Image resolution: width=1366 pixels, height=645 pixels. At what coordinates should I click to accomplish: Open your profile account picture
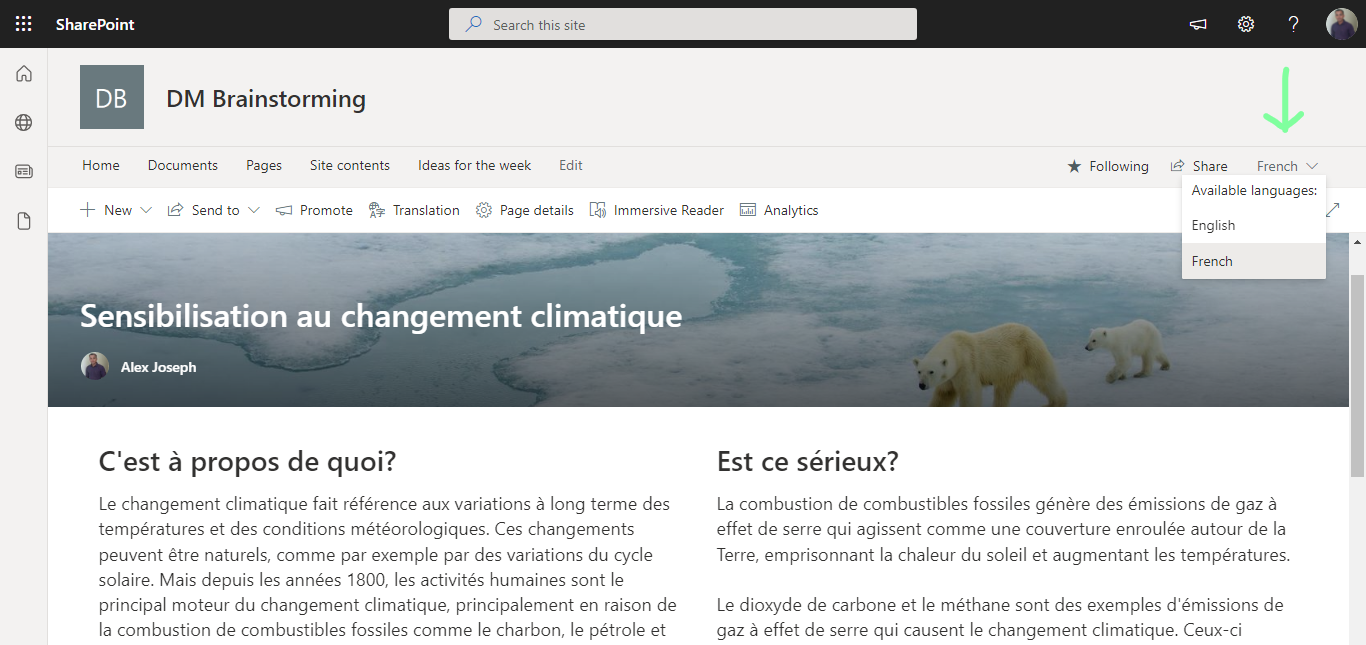point(1342,23)
